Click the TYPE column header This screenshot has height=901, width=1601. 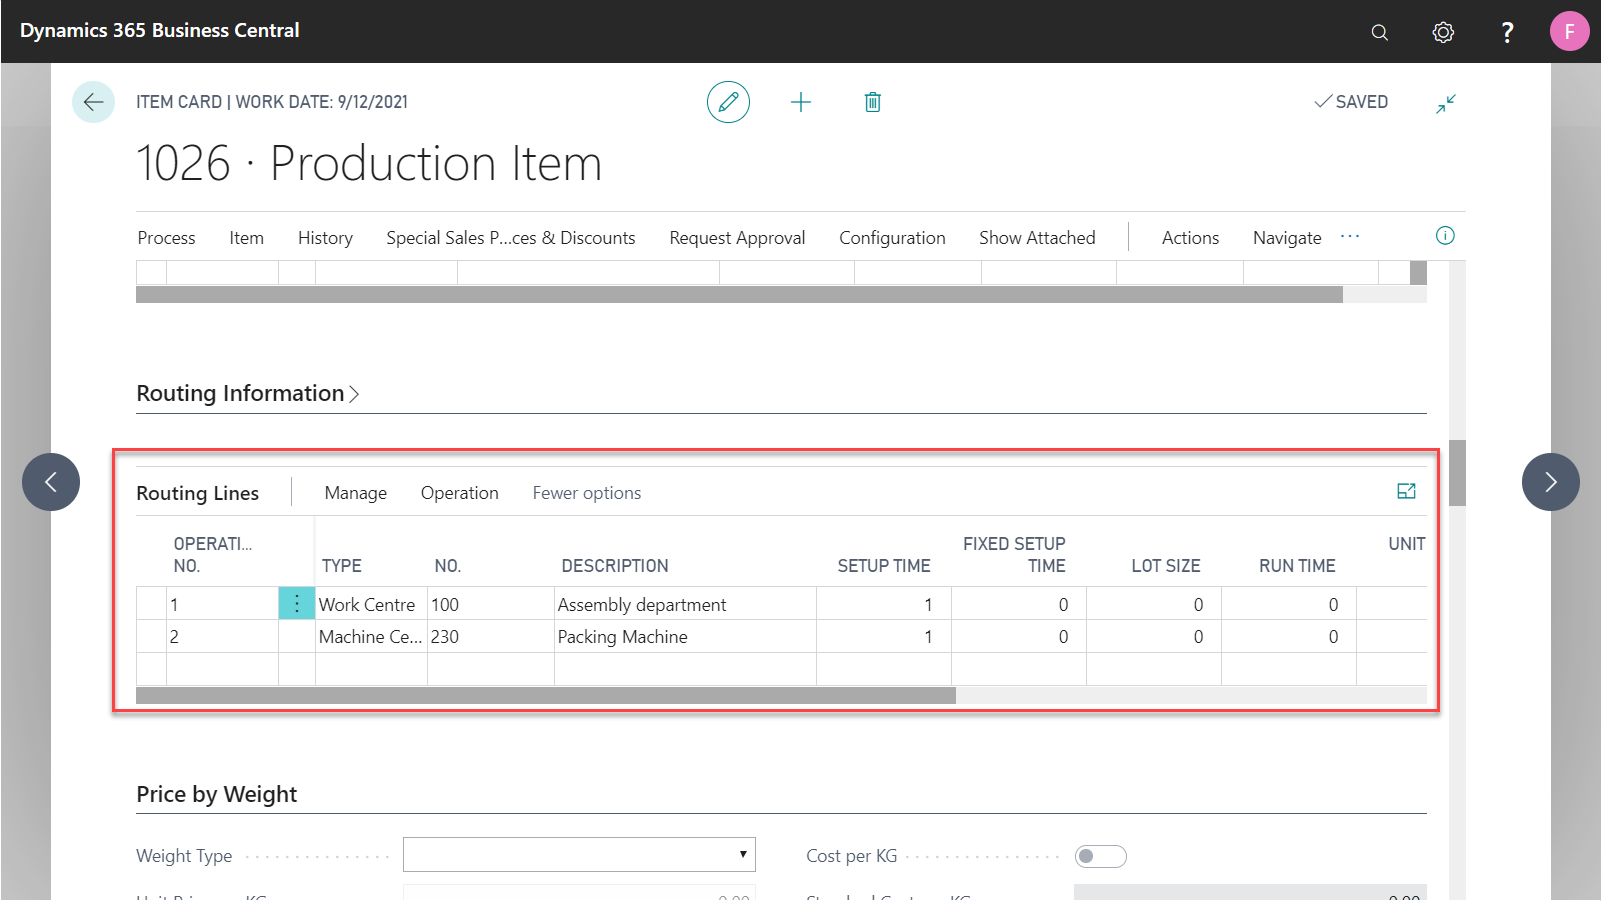[342, 566]
